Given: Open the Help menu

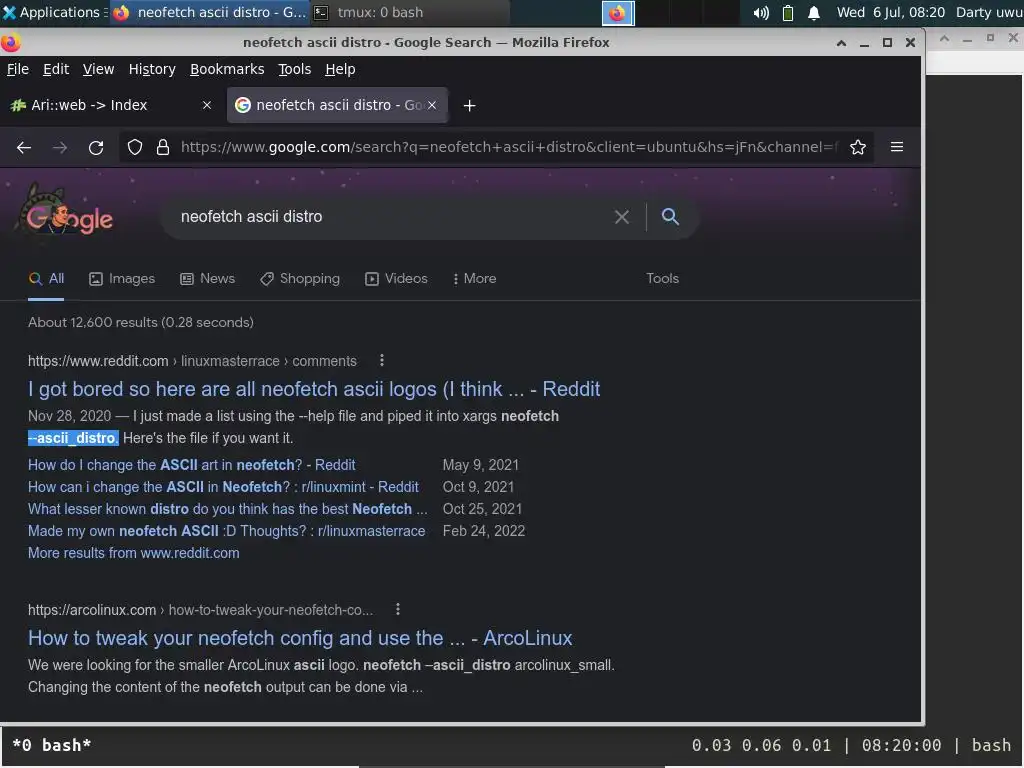Looking at the screenshot, I should pyautogui.click(x=340, y=69).
